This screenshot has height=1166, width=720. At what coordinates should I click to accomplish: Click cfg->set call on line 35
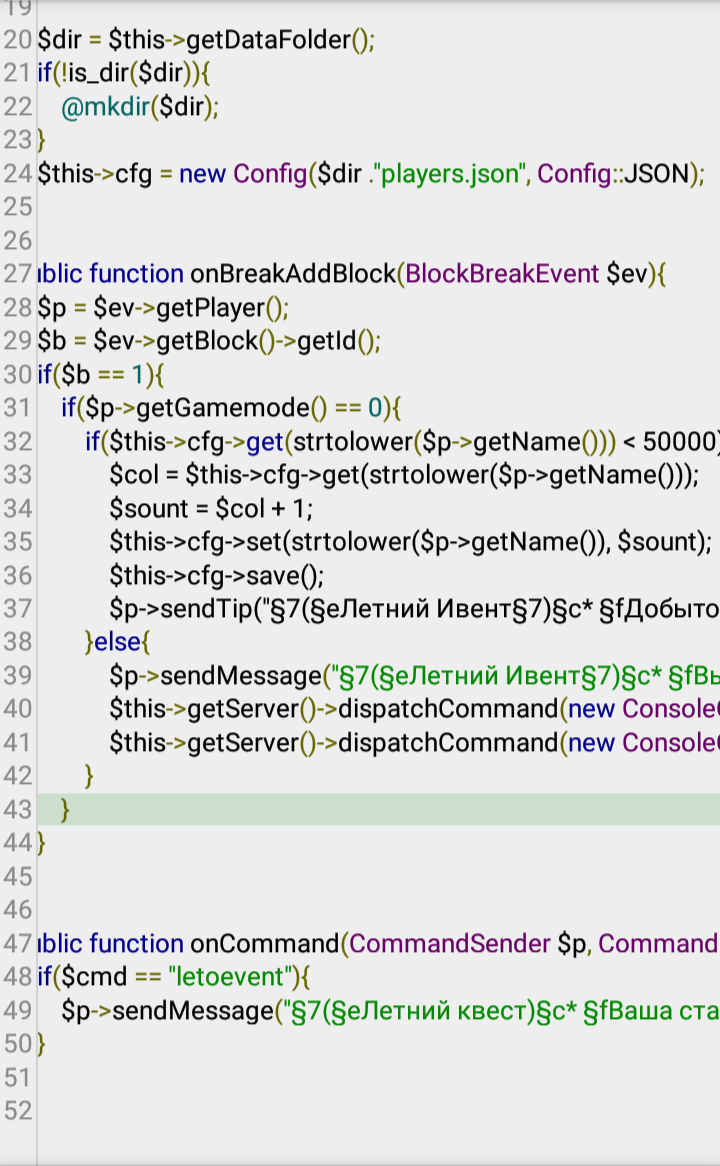point(410,541)
